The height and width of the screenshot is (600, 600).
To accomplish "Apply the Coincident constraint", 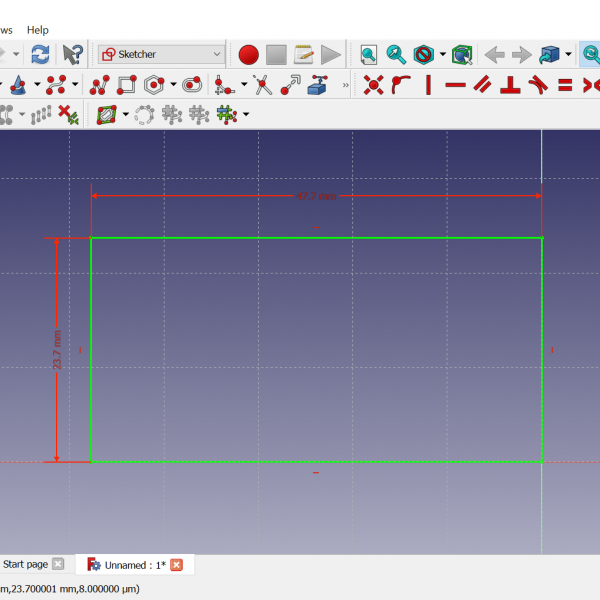I will coord(373,85).
